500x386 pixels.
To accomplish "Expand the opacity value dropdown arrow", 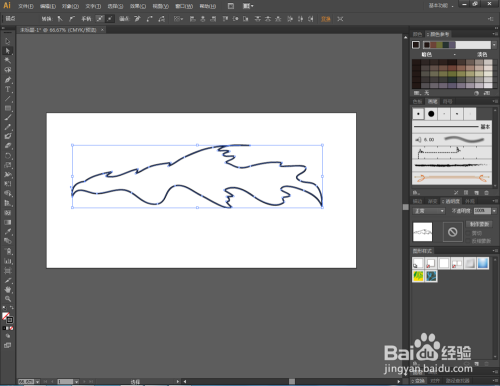I will [x=494, y=211].
